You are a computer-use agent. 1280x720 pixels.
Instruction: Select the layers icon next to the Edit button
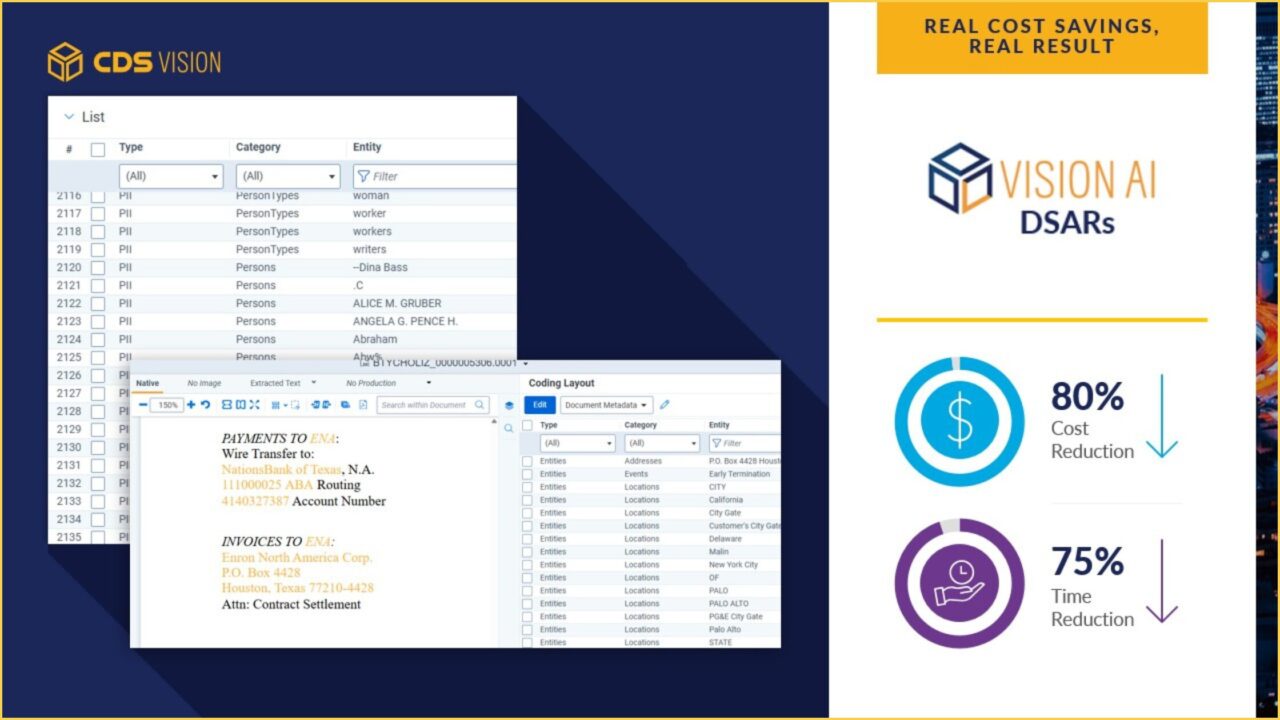(x=510, y=405)
